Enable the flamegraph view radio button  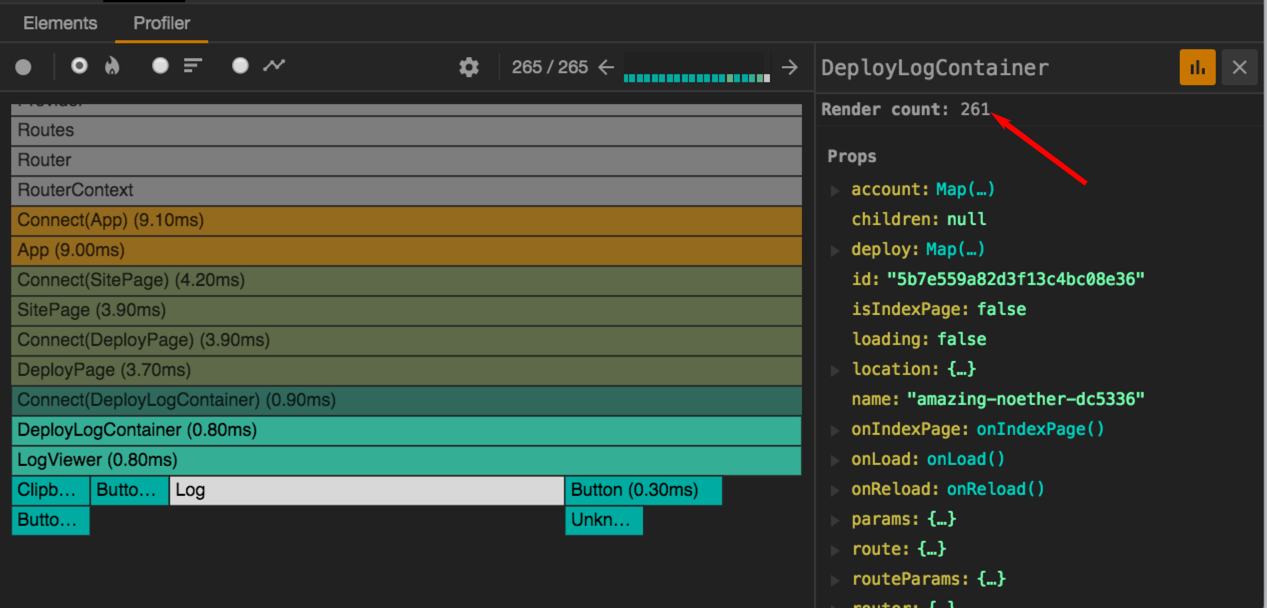pos(79,66)
